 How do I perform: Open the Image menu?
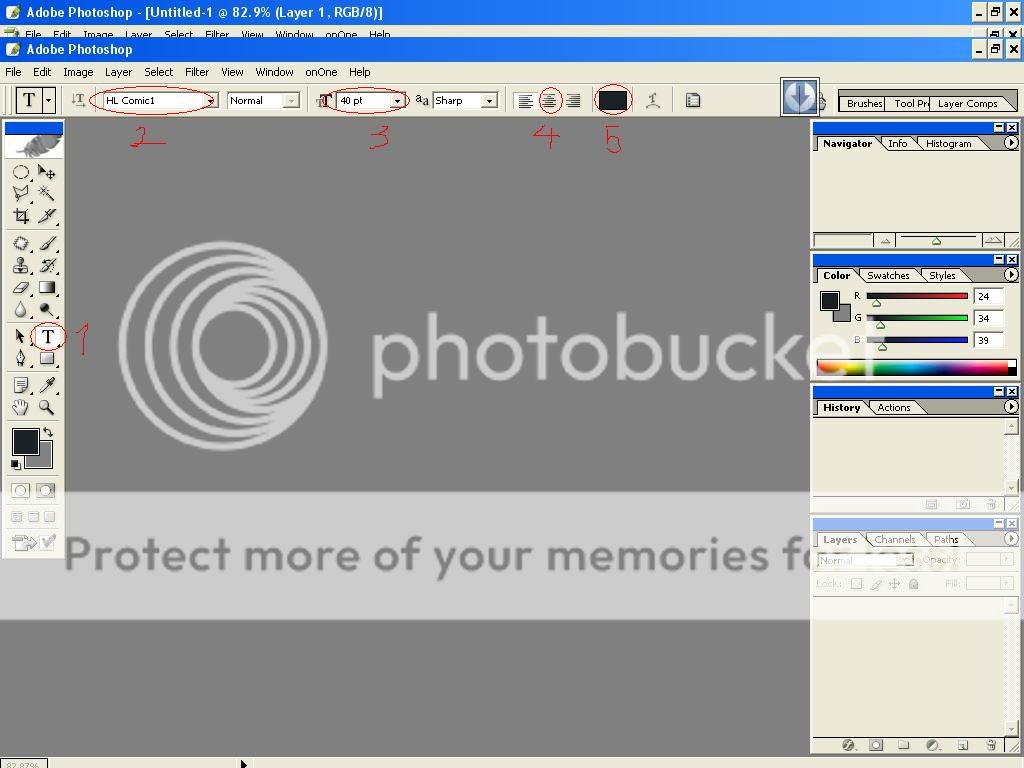[78, 72]
